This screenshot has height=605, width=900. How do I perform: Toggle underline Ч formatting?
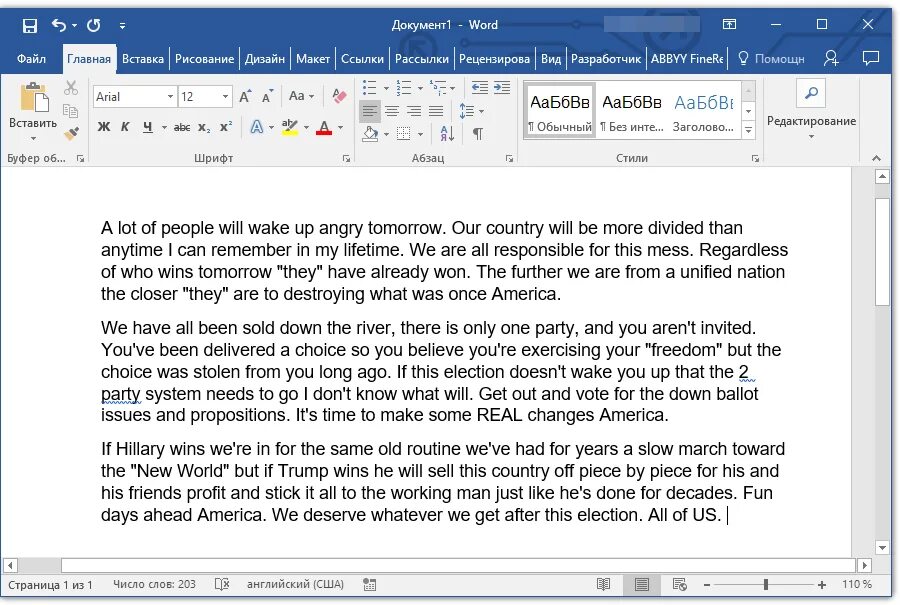[148, 127]
